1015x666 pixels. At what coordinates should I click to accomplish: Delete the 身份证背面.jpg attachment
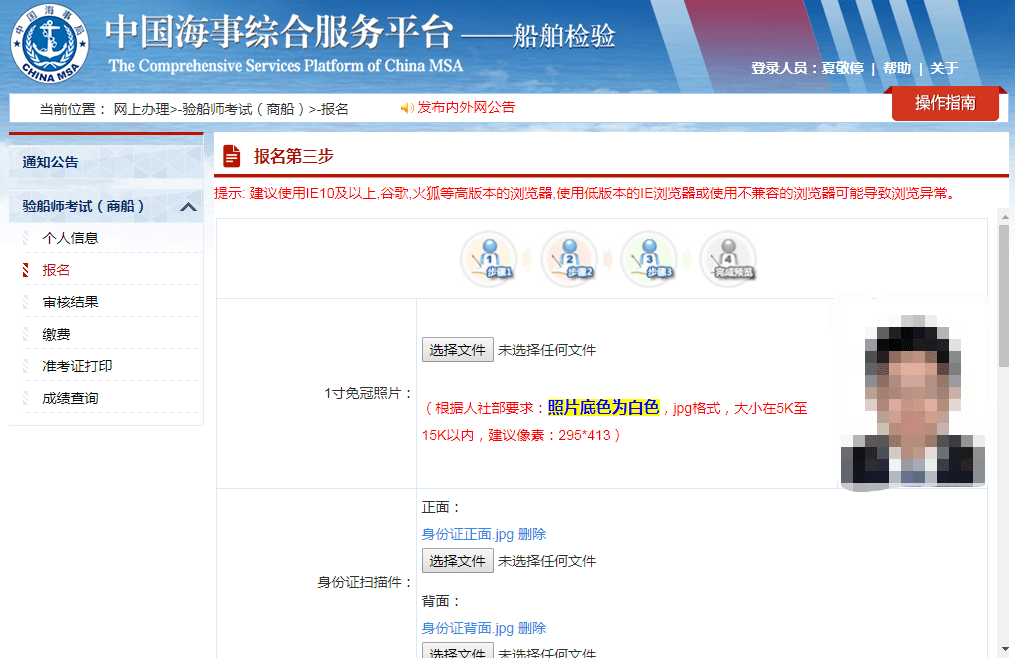[532, 628]
